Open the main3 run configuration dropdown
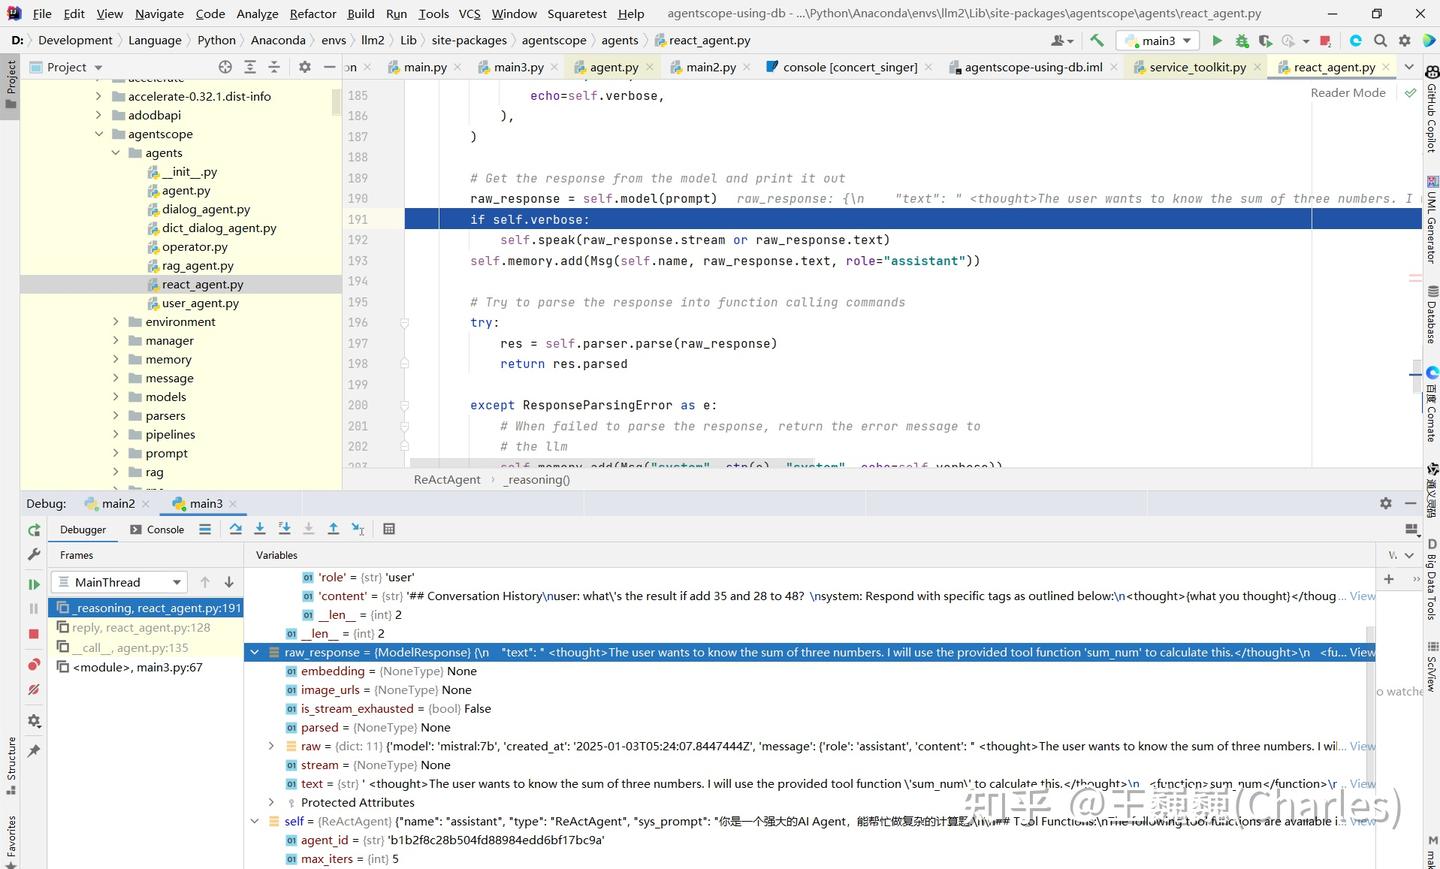1440x869 pixels. click(1159, 41)
